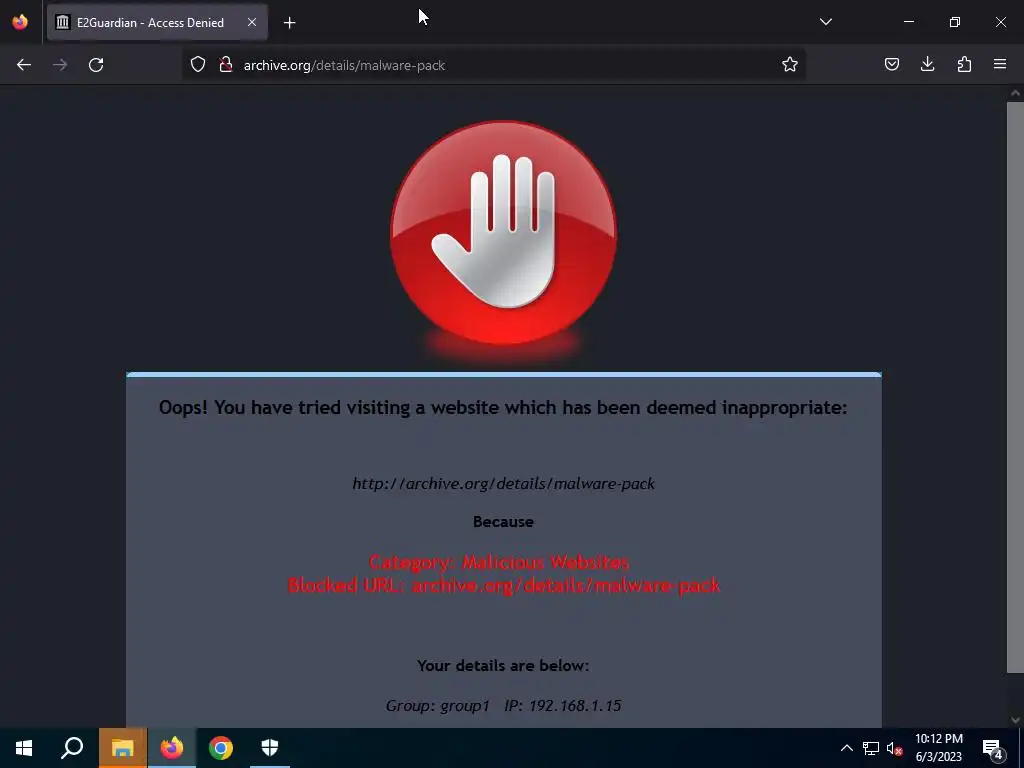Click the "Oops! You have tried visiting" heading
This screenshot has width=1024, height=768.
[503, 408]
